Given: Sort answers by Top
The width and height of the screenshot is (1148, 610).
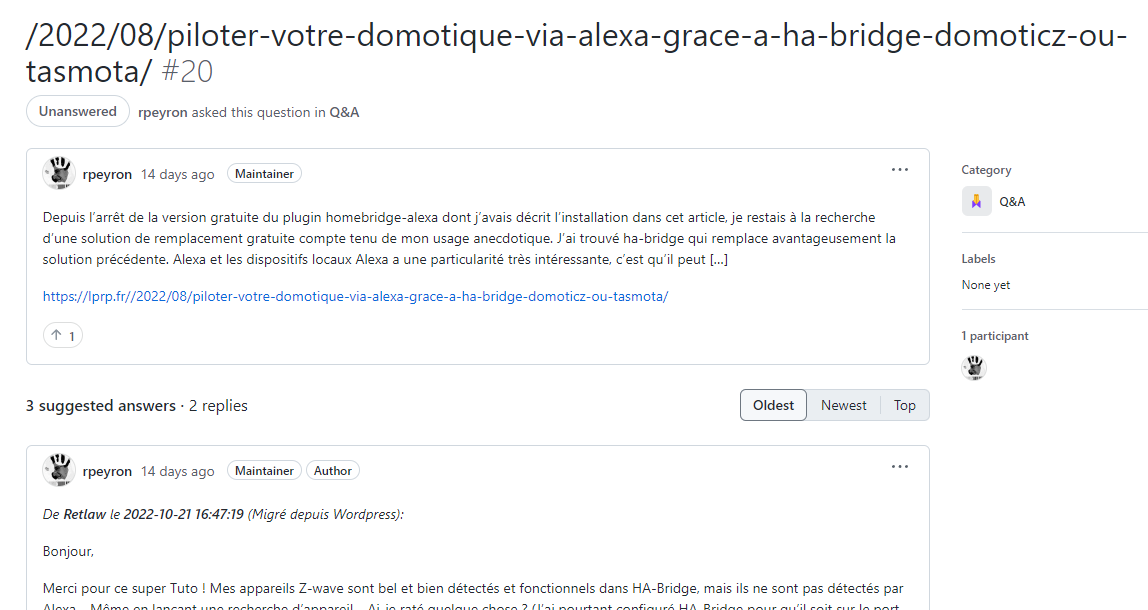Looking at the screenshot, I should pyautogui.click(x=904, y=405).
